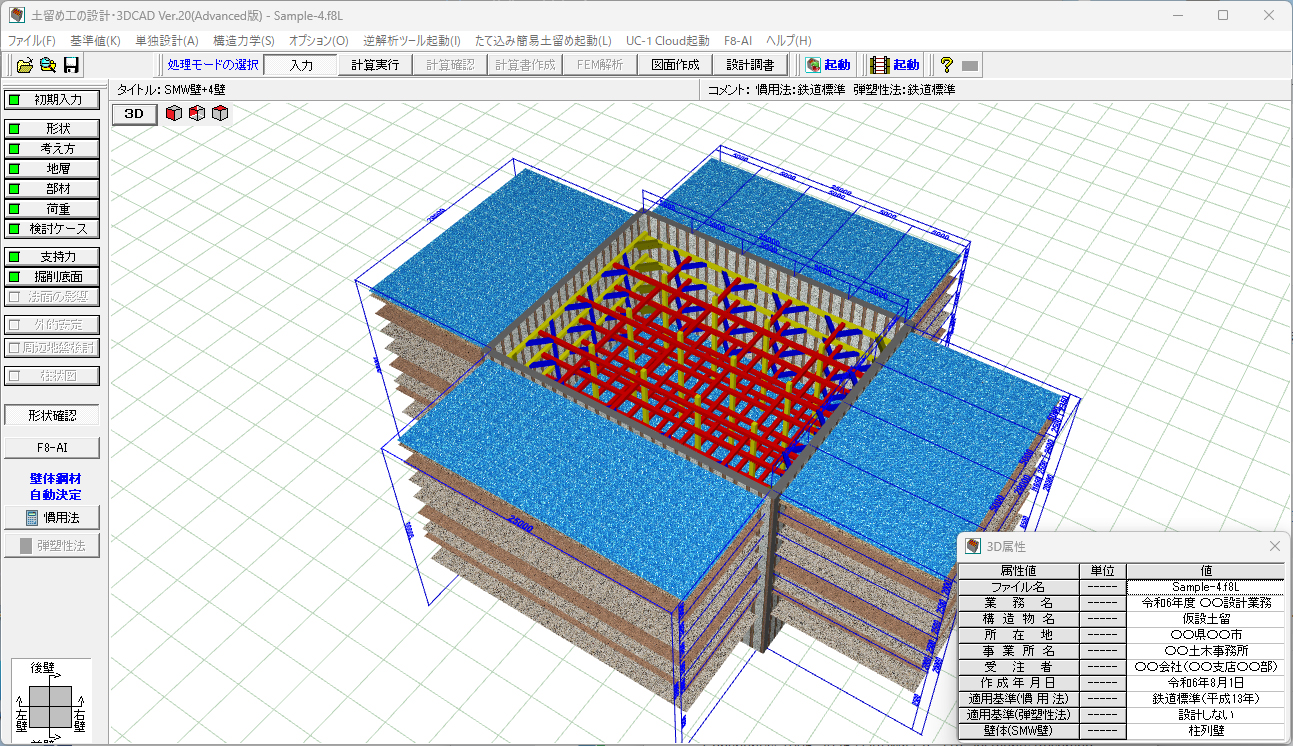Select the value 柱列壁

coord(1205,731)
